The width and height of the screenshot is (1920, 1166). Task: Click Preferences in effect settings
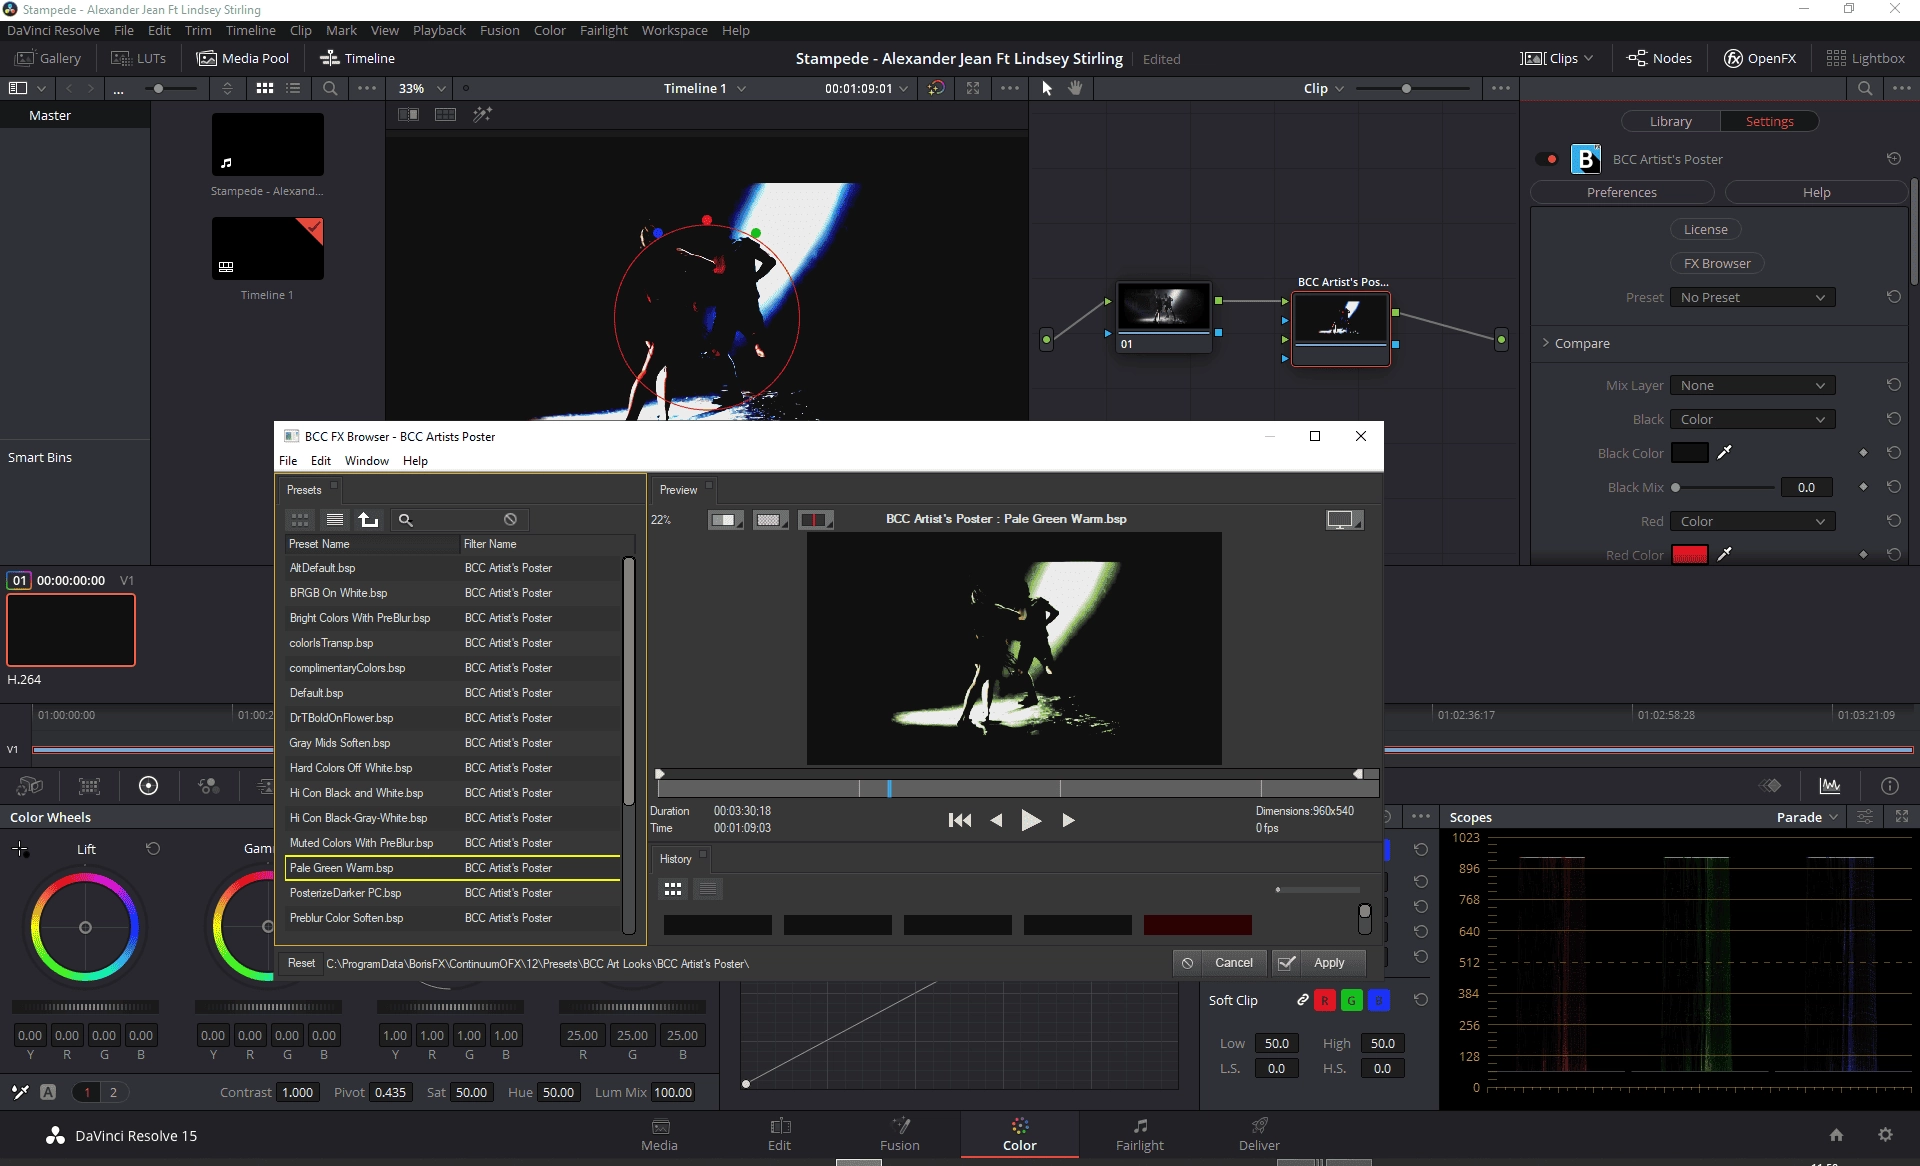tap(1621, 192)
